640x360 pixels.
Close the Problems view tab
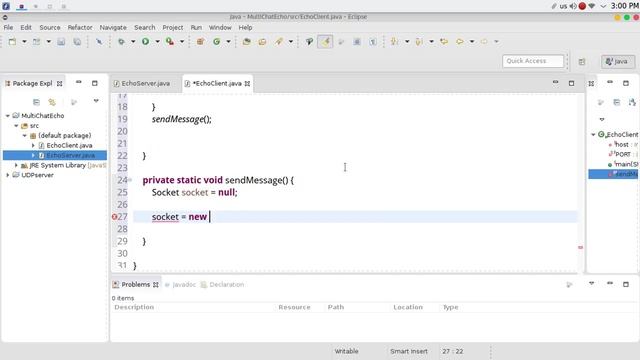(x=156, y=285)
